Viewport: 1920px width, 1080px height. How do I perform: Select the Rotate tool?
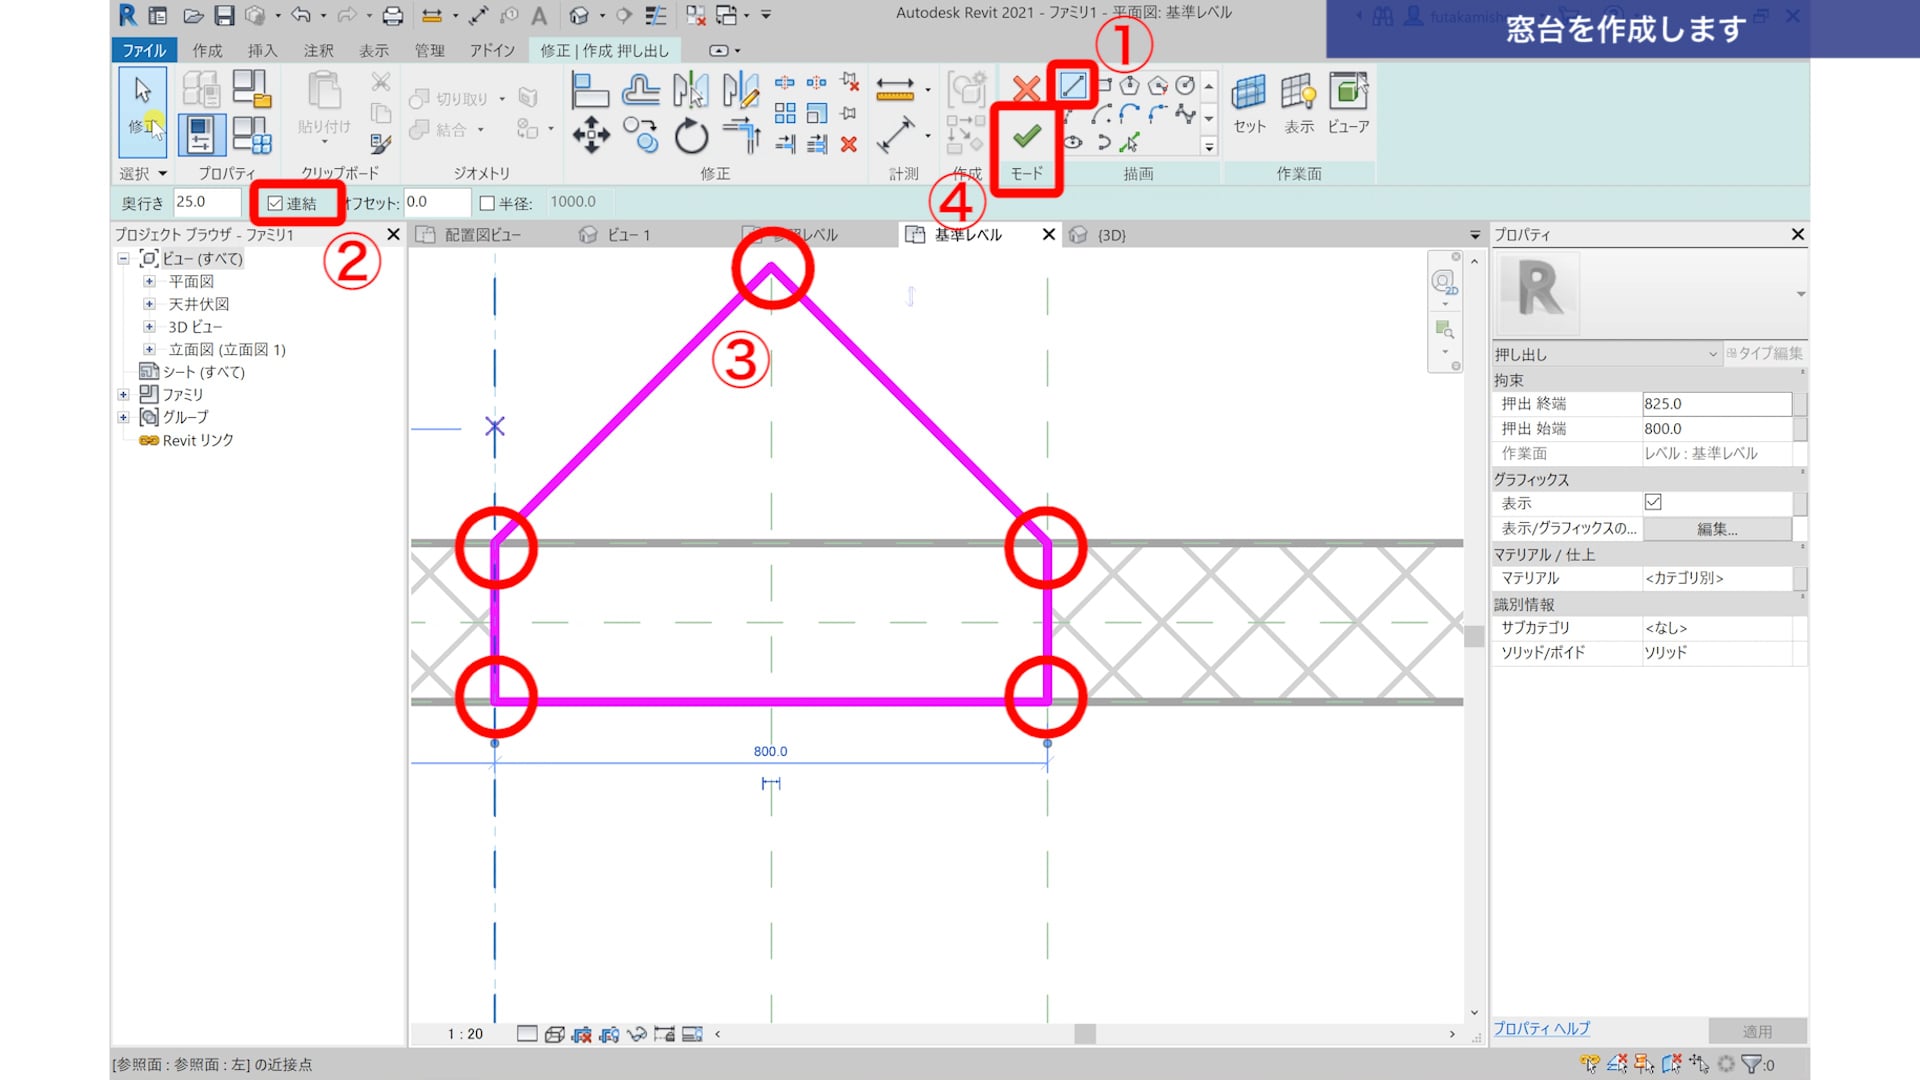(x=690, y=136)
